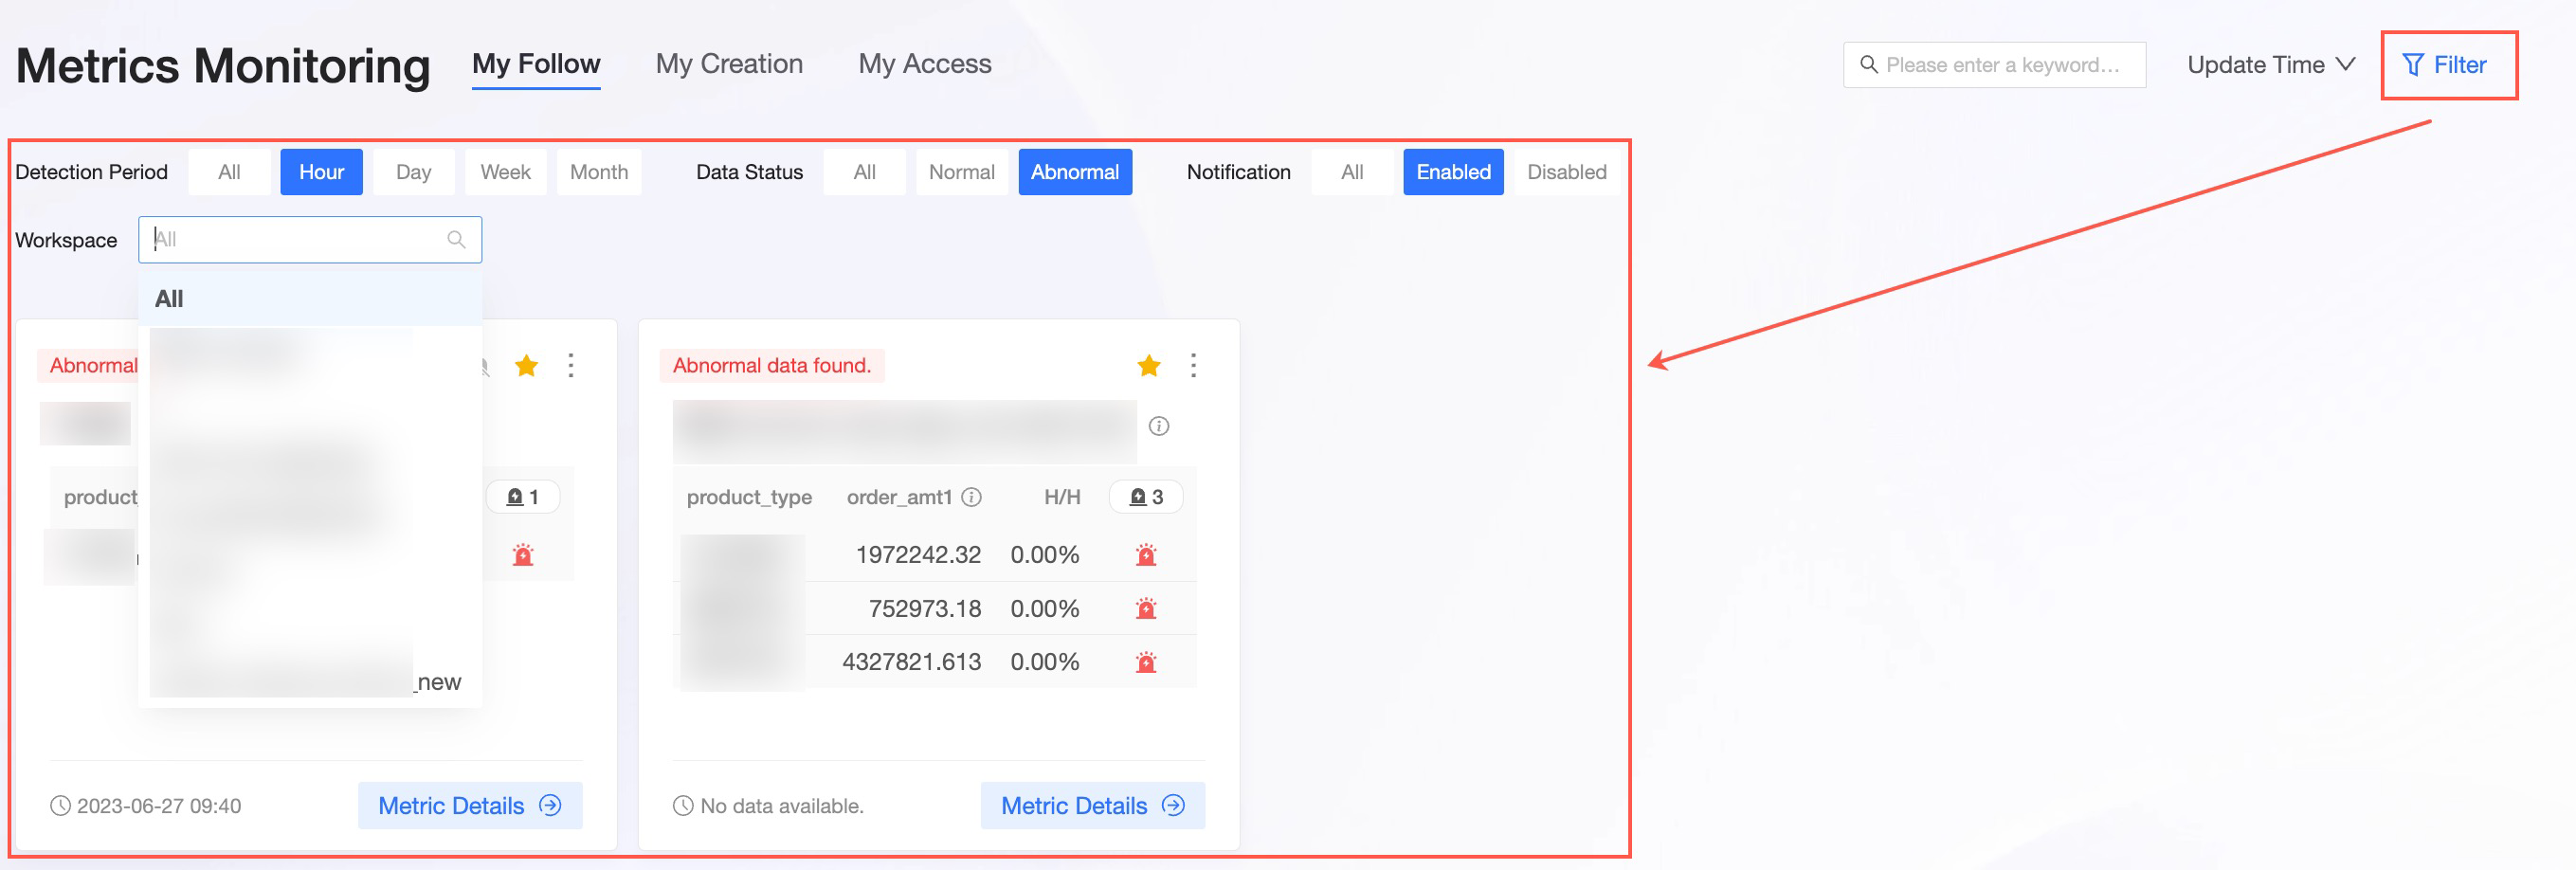2576x870 pixels.
Task: Click clock icon beside No data available
Action: tap(683, 806)
